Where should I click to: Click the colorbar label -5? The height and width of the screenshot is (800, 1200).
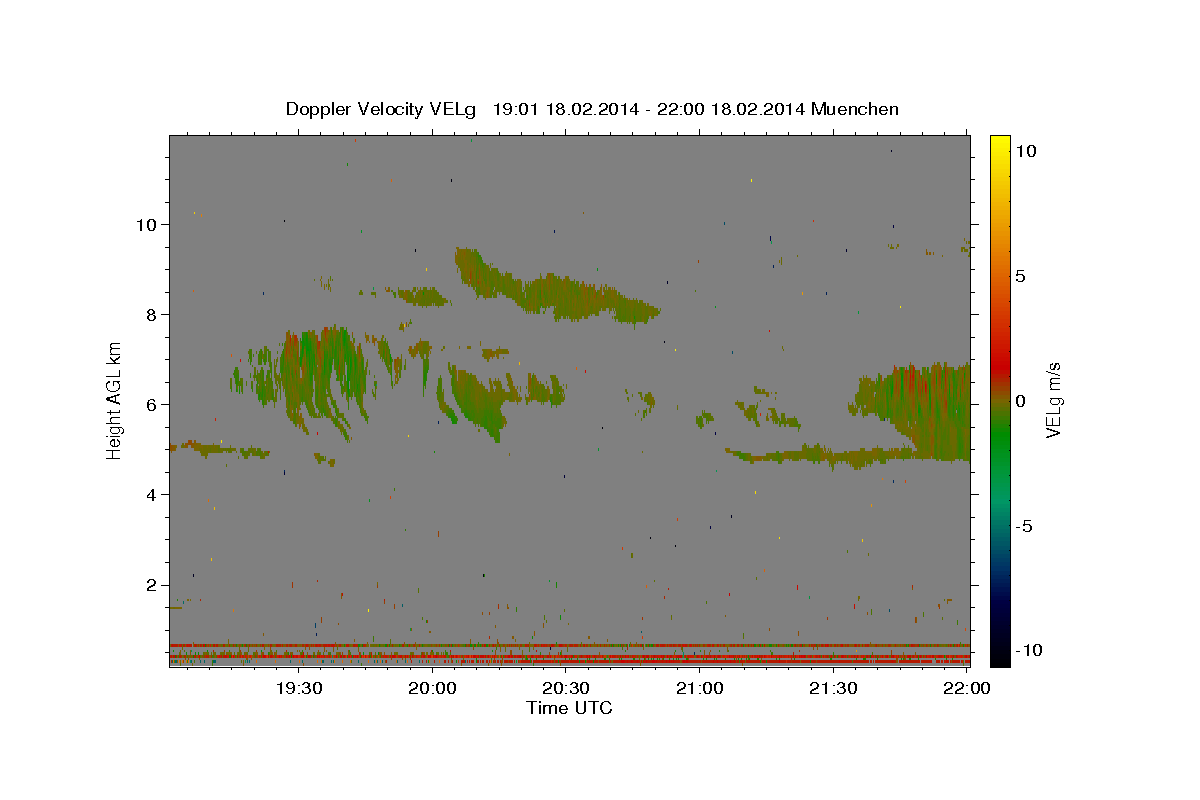1023,526
